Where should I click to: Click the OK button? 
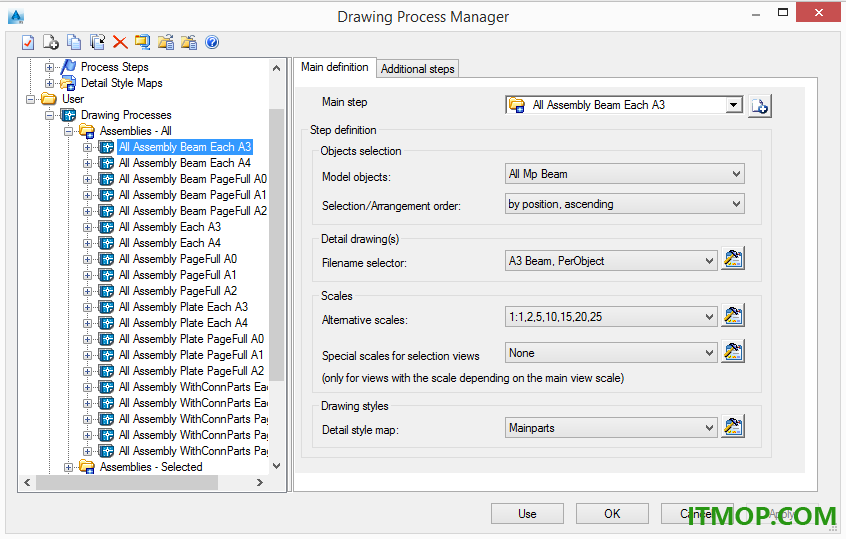pos(612,514)
